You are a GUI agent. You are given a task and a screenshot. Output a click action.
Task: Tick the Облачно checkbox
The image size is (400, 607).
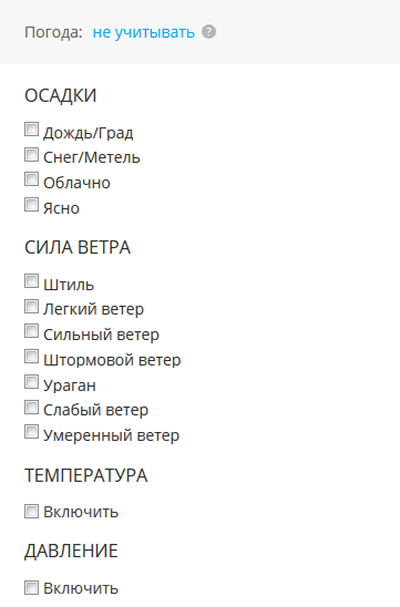pos(31,179)
